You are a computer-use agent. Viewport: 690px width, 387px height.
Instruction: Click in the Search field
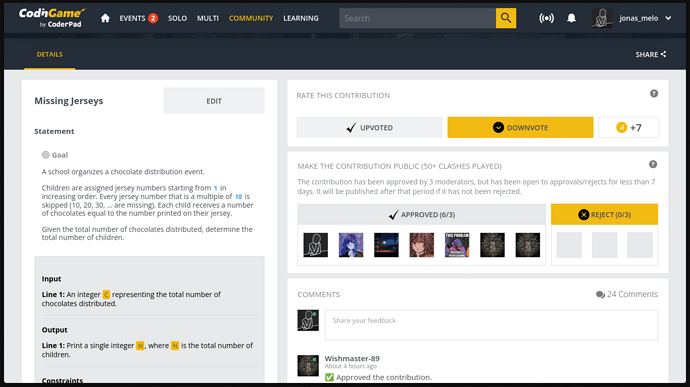pos(417,18)
